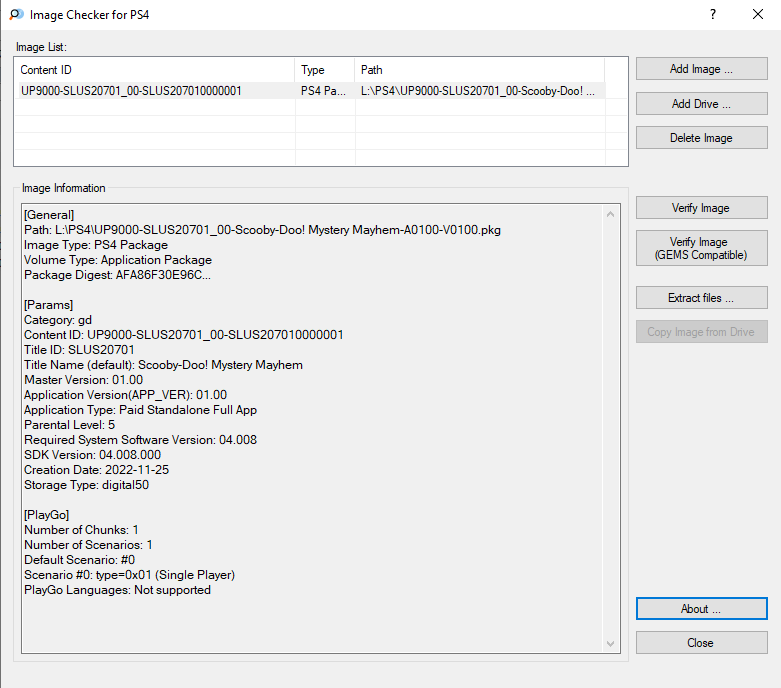Click the [PlayGo] section heading
781x688 pixels.
click(46, 514)
